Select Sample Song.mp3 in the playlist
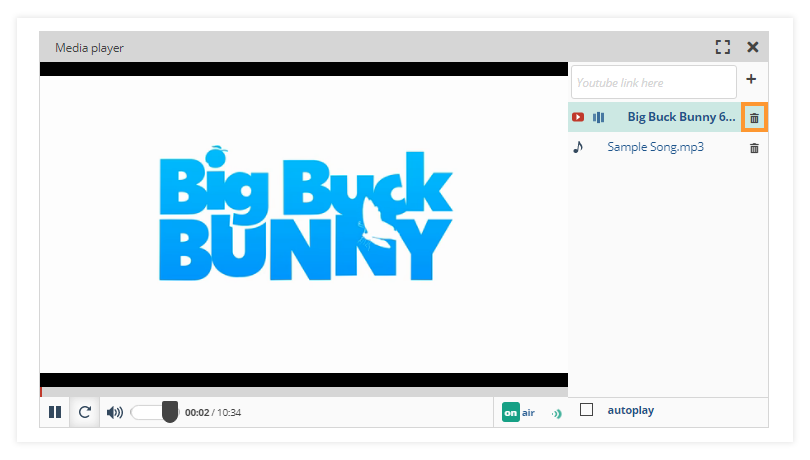This screenshot has height=460, width=810. click(656, 147)
